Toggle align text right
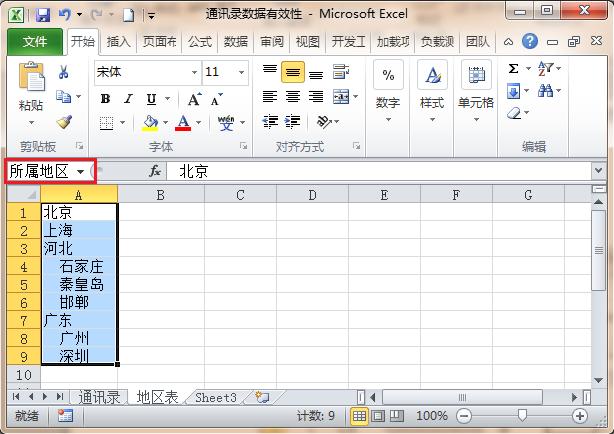 (316, 96)
